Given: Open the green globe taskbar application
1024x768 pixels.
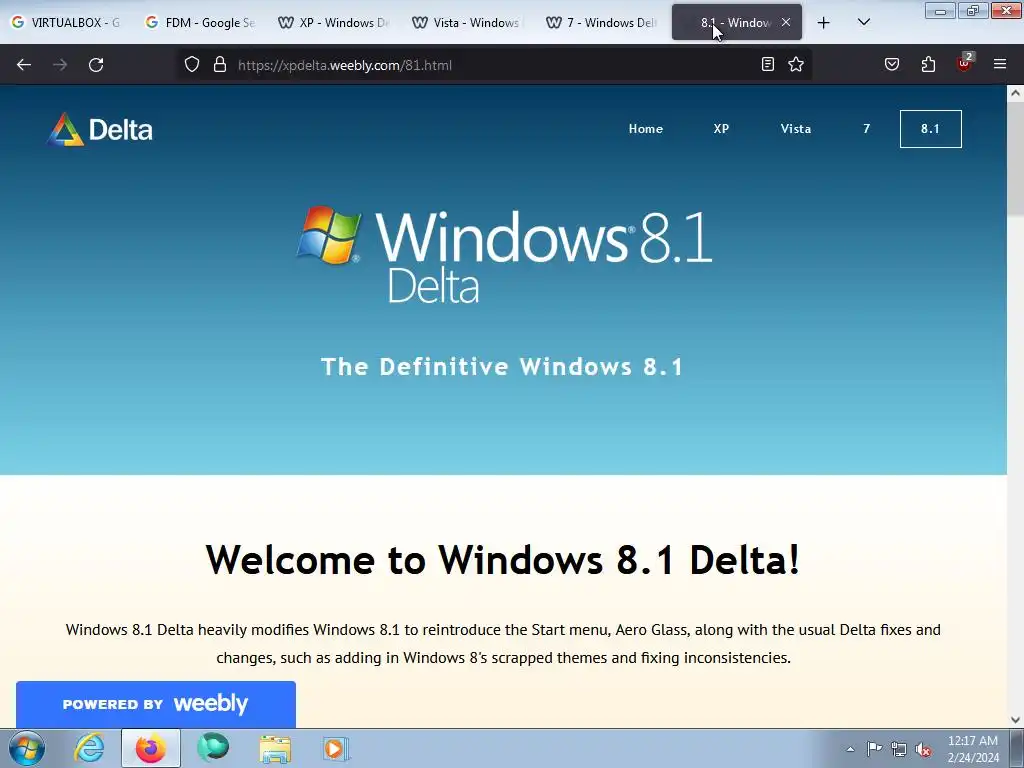Looking at the screenshot, I should [x=213, y=748].
